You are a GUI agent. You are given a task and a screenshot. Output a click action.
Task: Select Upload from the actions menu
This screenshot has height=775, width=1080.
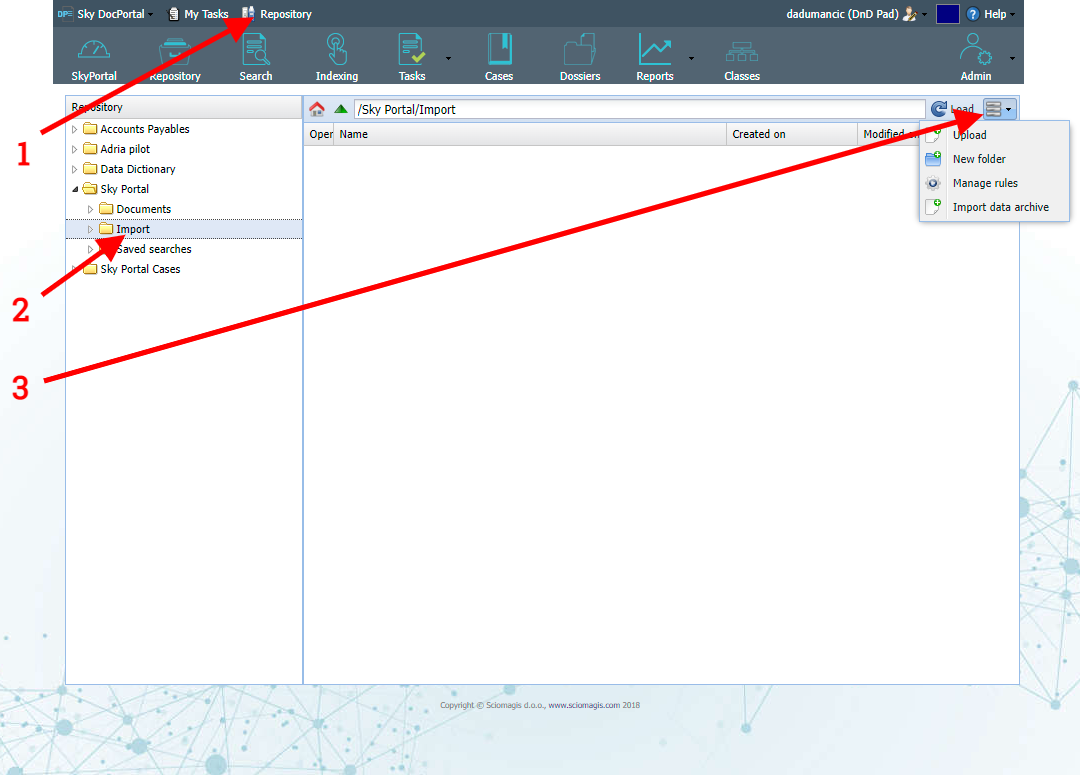994,135
